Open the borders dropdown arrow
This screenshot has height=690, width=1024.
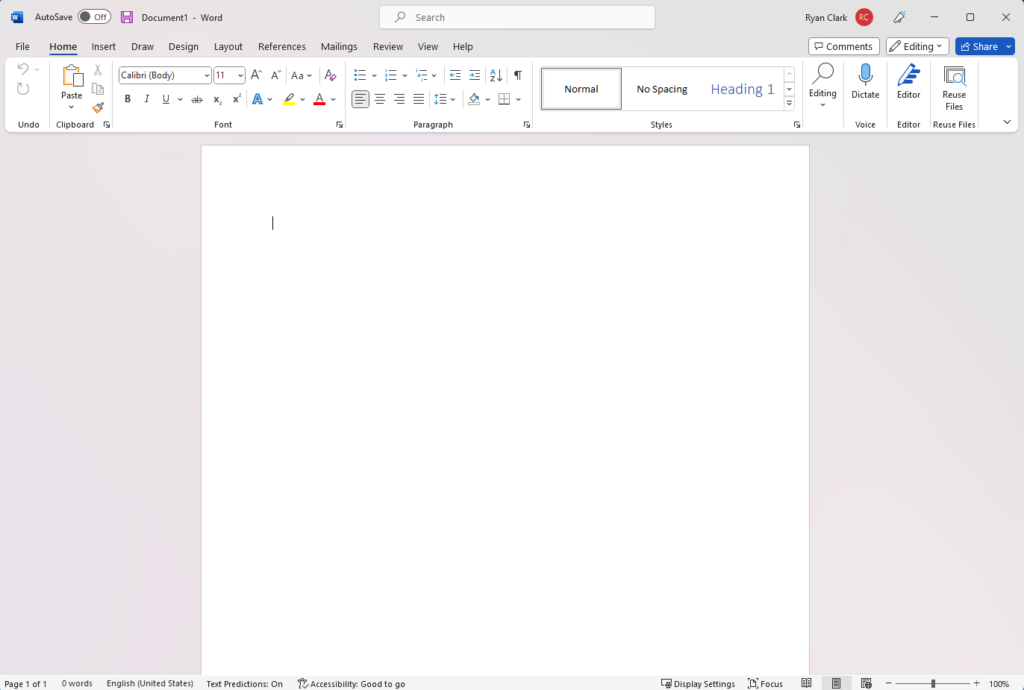click(x=519, y=99)
